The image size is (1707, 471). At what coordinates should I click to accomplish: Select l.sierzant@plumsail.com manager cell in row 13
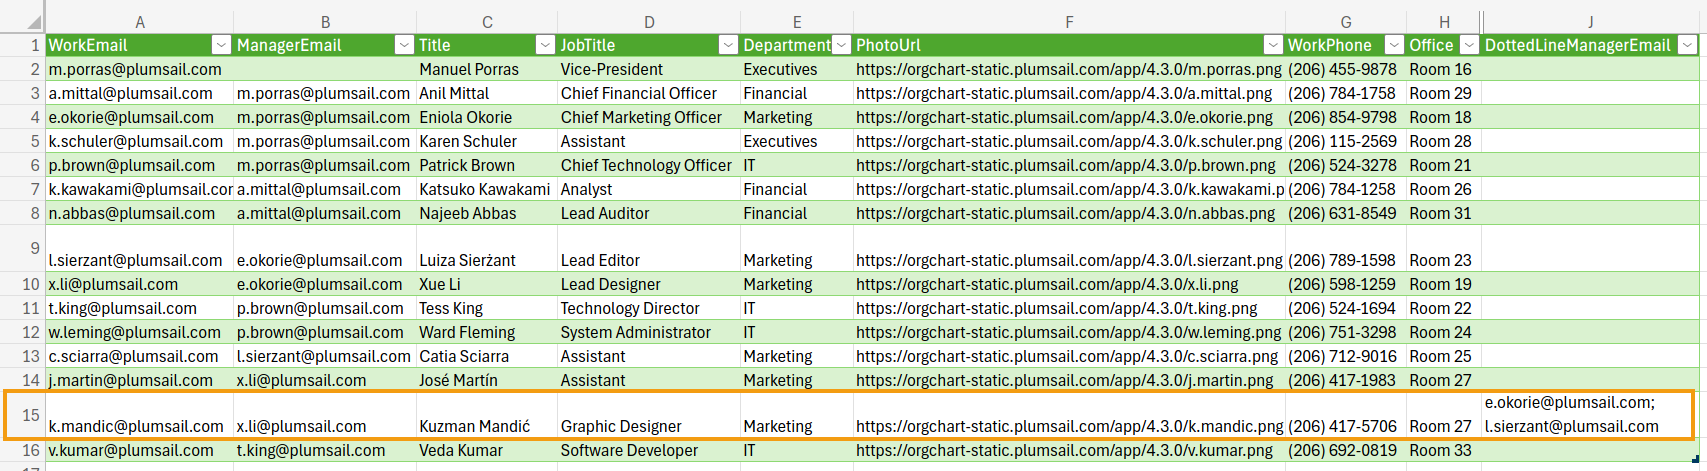point(325,356)
